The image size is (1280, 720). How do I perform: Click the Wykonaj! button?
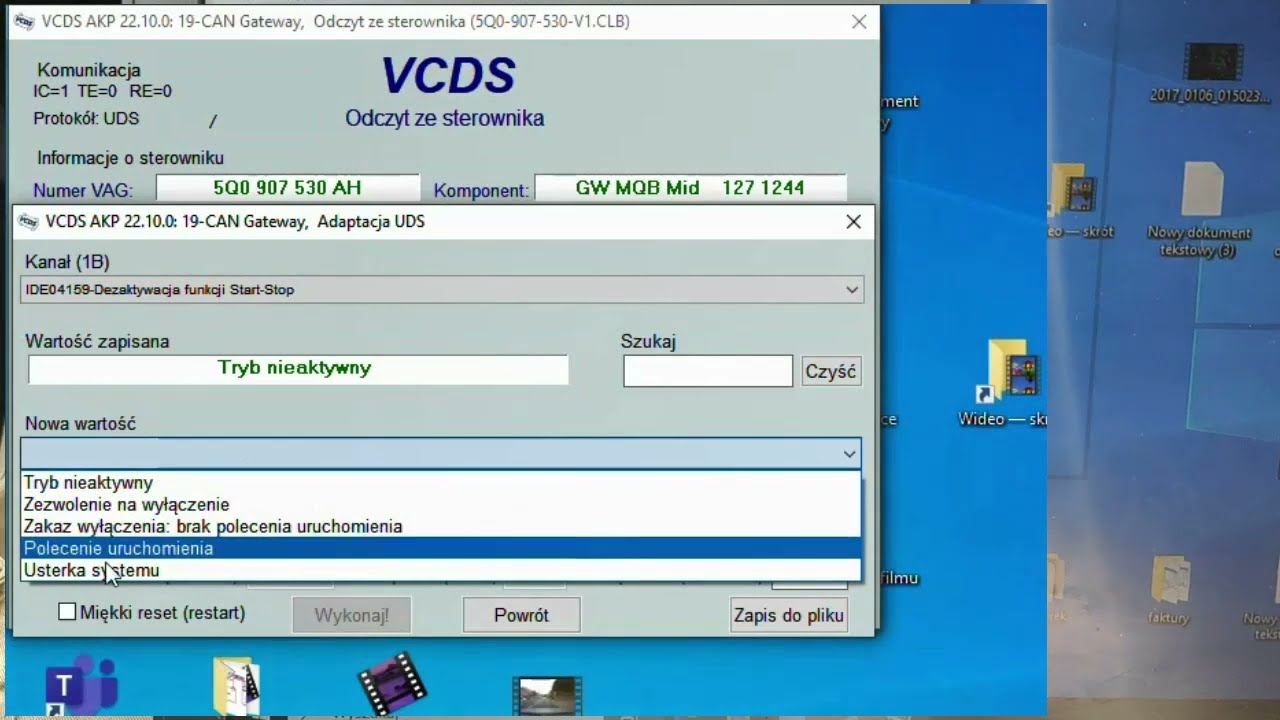coord(351,615)
